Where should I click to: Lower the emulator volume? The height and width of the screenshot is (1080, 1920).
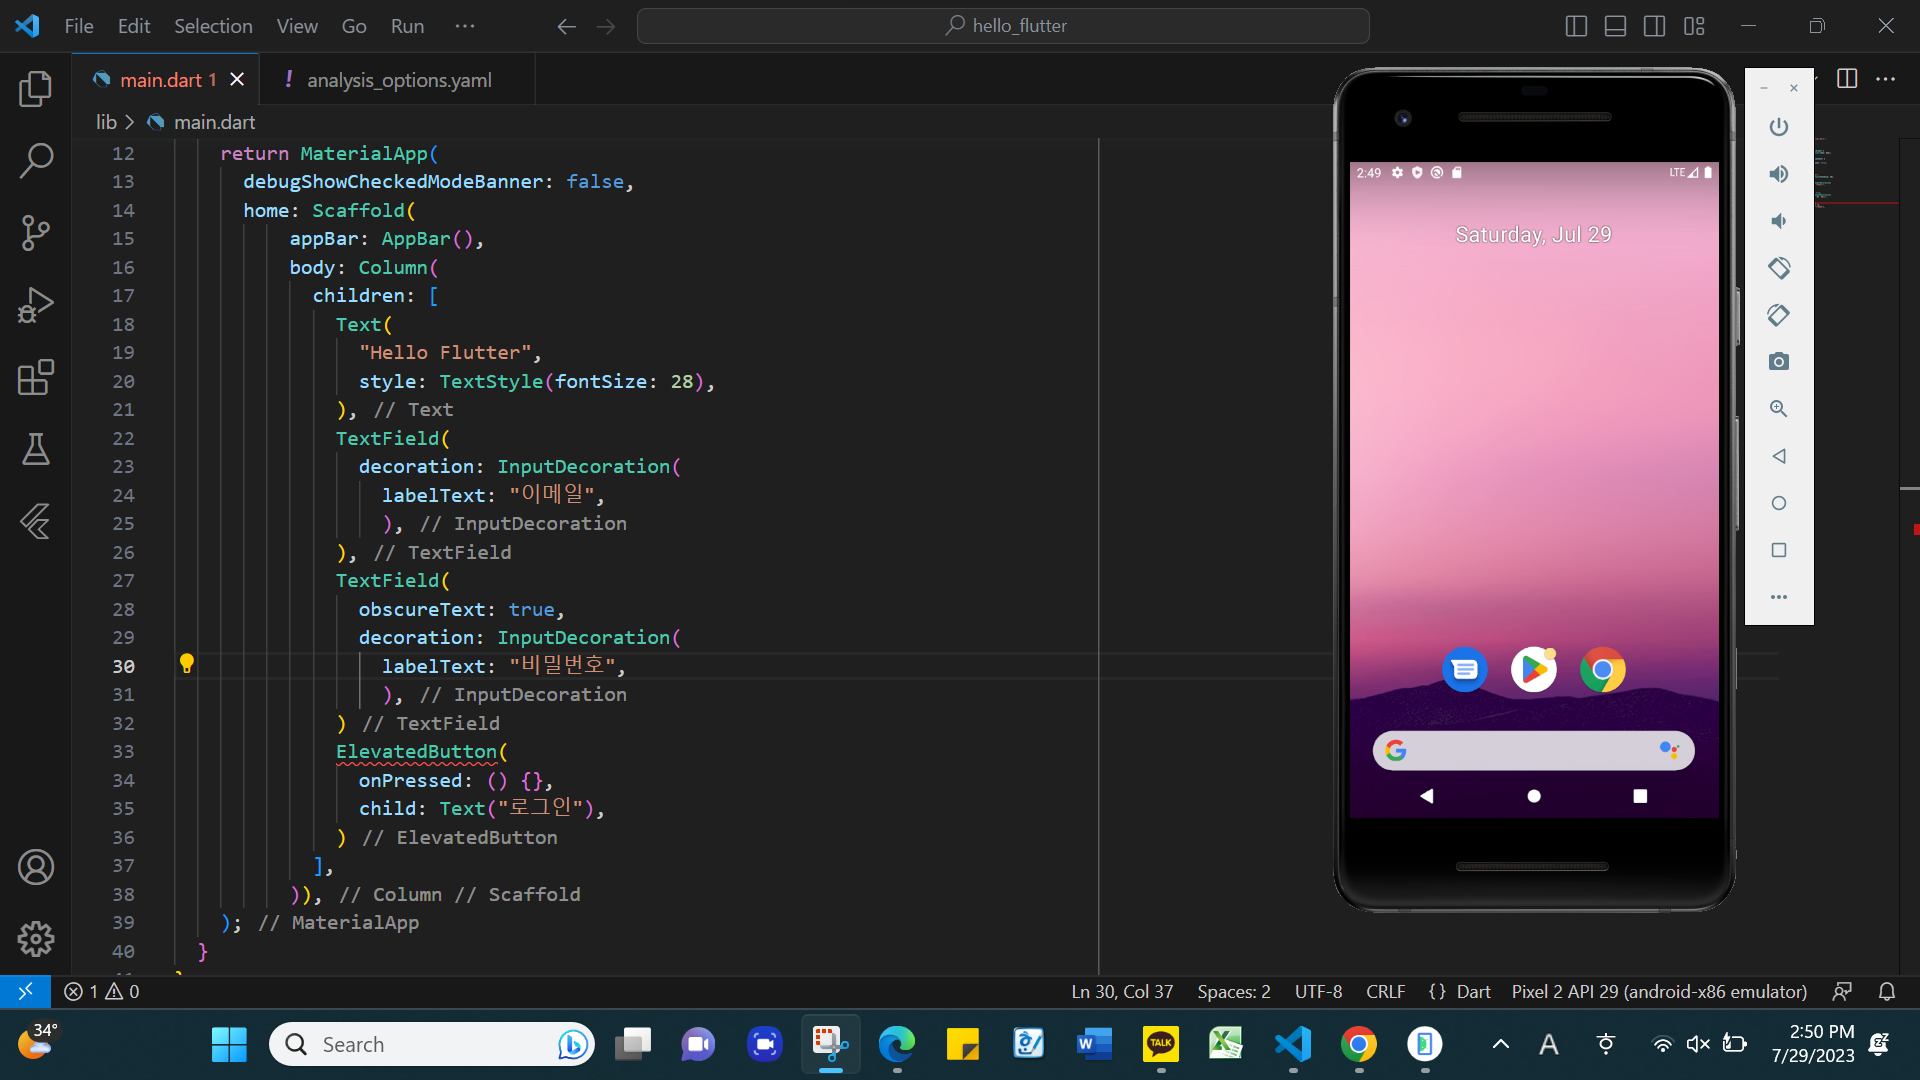(1779, 221)
